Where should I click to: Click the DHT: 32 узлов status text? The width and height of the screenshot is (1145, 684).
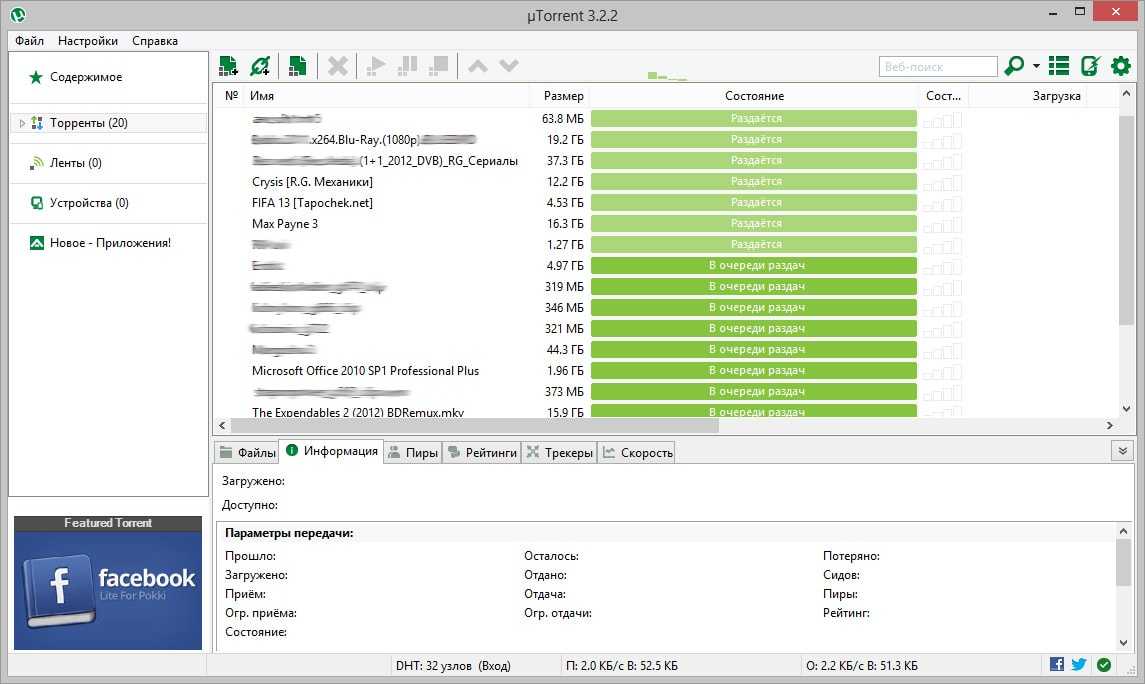point(453,666)
